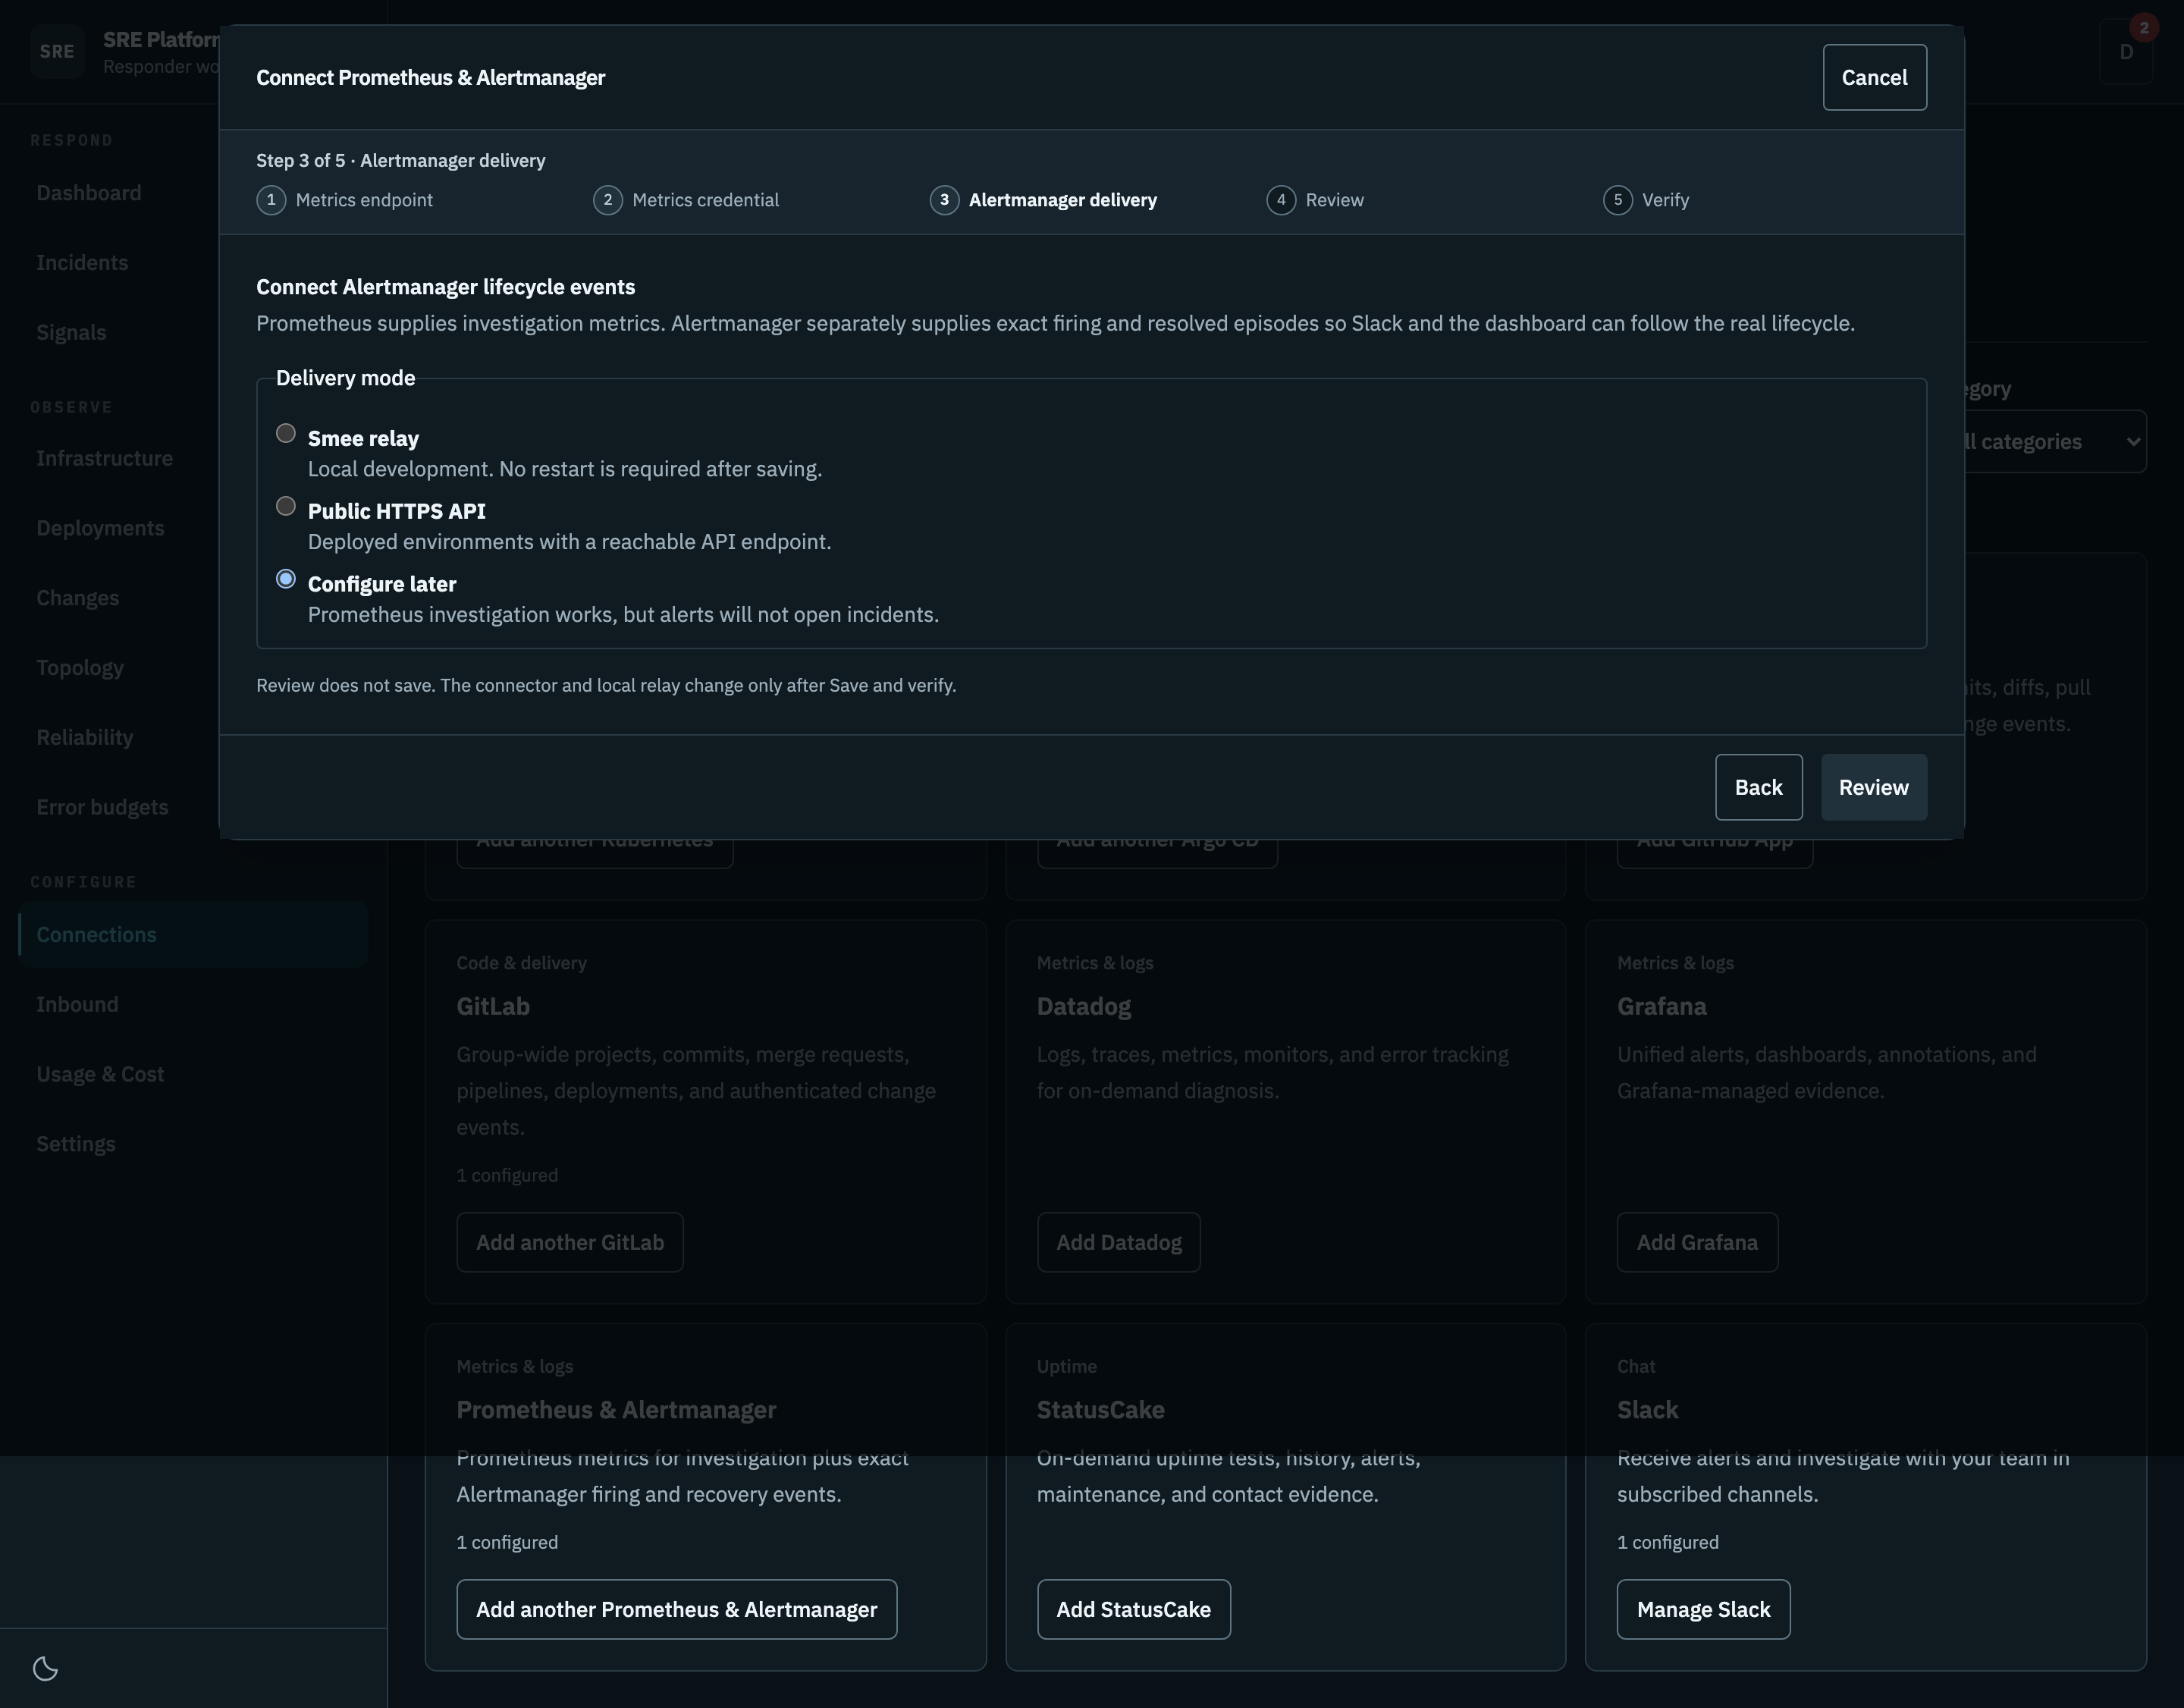Image resolution: width=2184 pixels, height=1708 pixels.
Task: Click step 2 Metrics credential circle
Action: tap(608, 200)
